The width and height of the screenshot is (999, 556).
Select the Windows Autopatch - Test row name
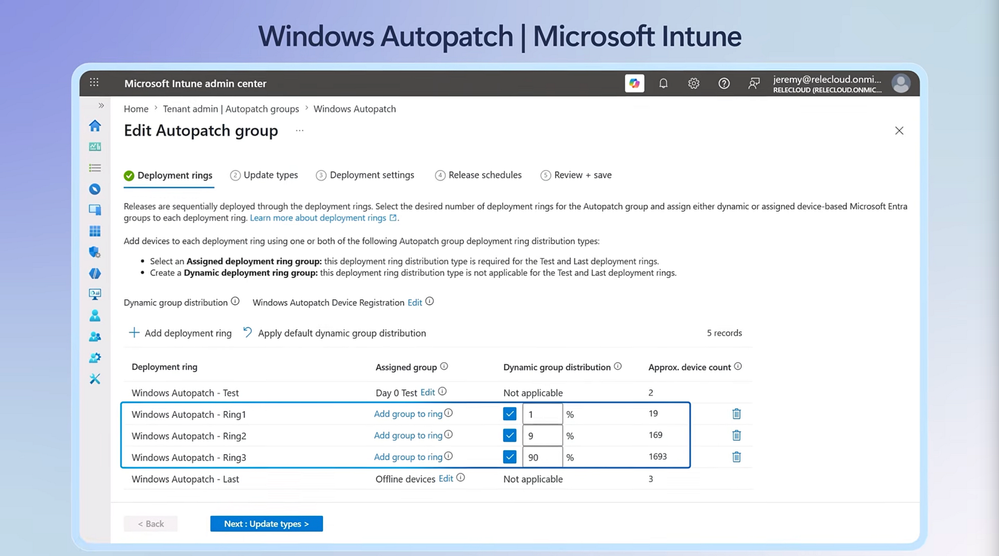(185, 393)
